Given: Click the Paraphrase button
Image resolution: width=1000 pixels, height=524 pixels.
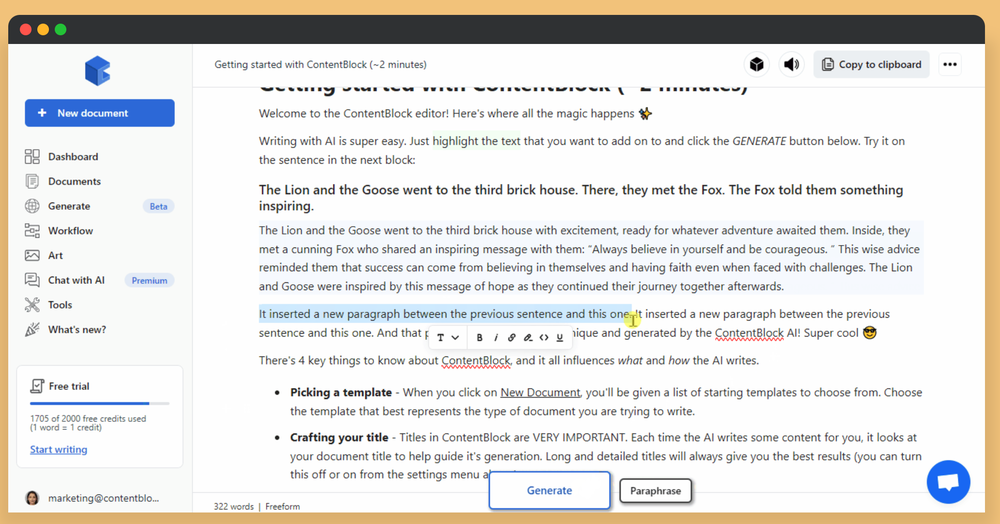Looking at the screenshot, I should [x=656, y=491].
